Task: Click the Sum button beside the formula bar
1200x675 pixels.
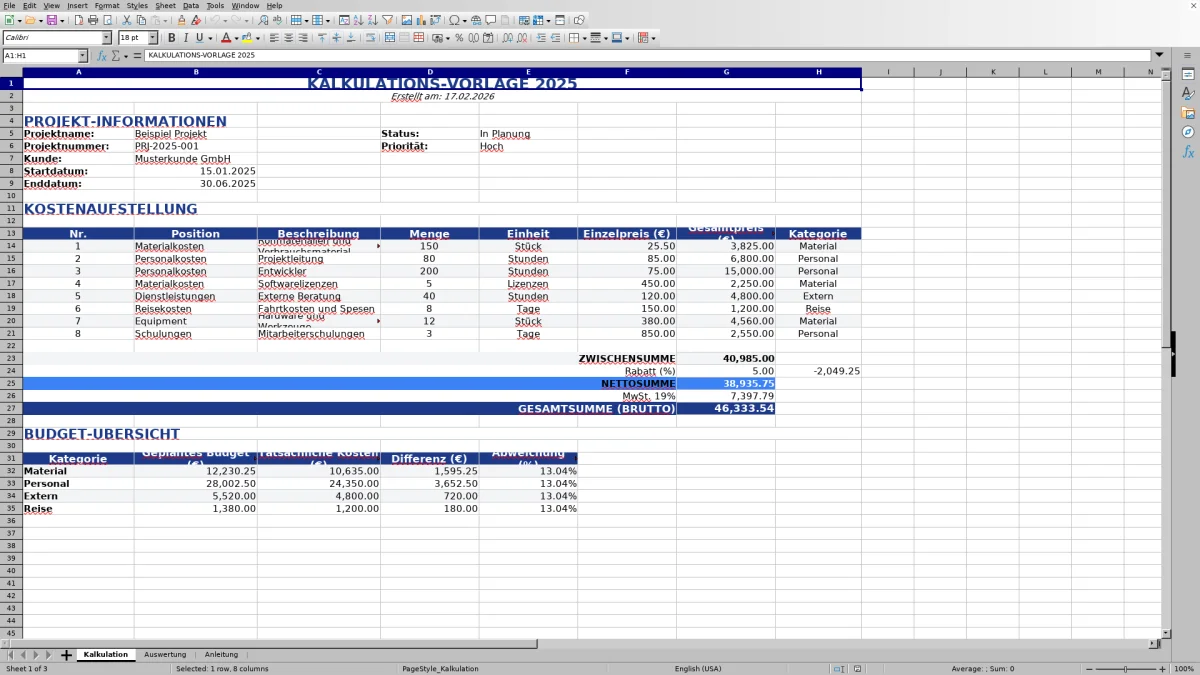Action: click(115, 56)
